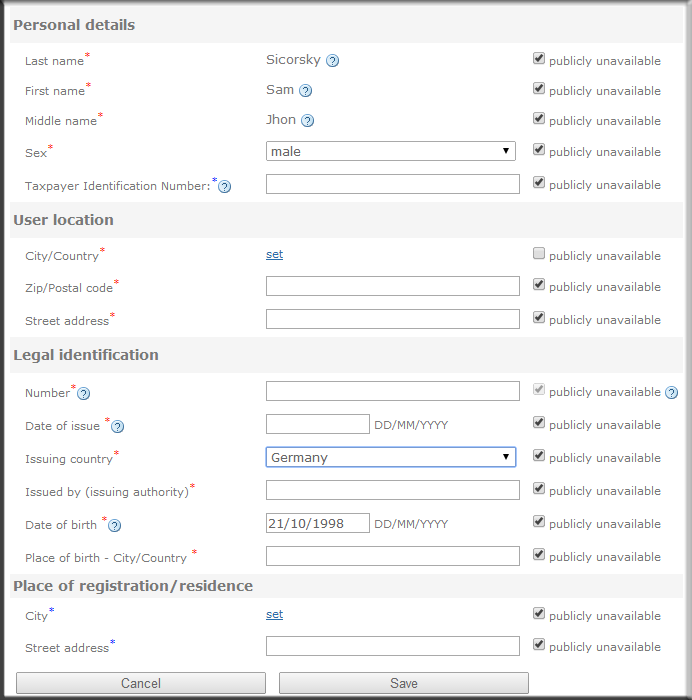The height and width of the screenshot is (700, 692).
Task: Uncheck publicly unavailable for Date of birth
Action: coord(539,522)
